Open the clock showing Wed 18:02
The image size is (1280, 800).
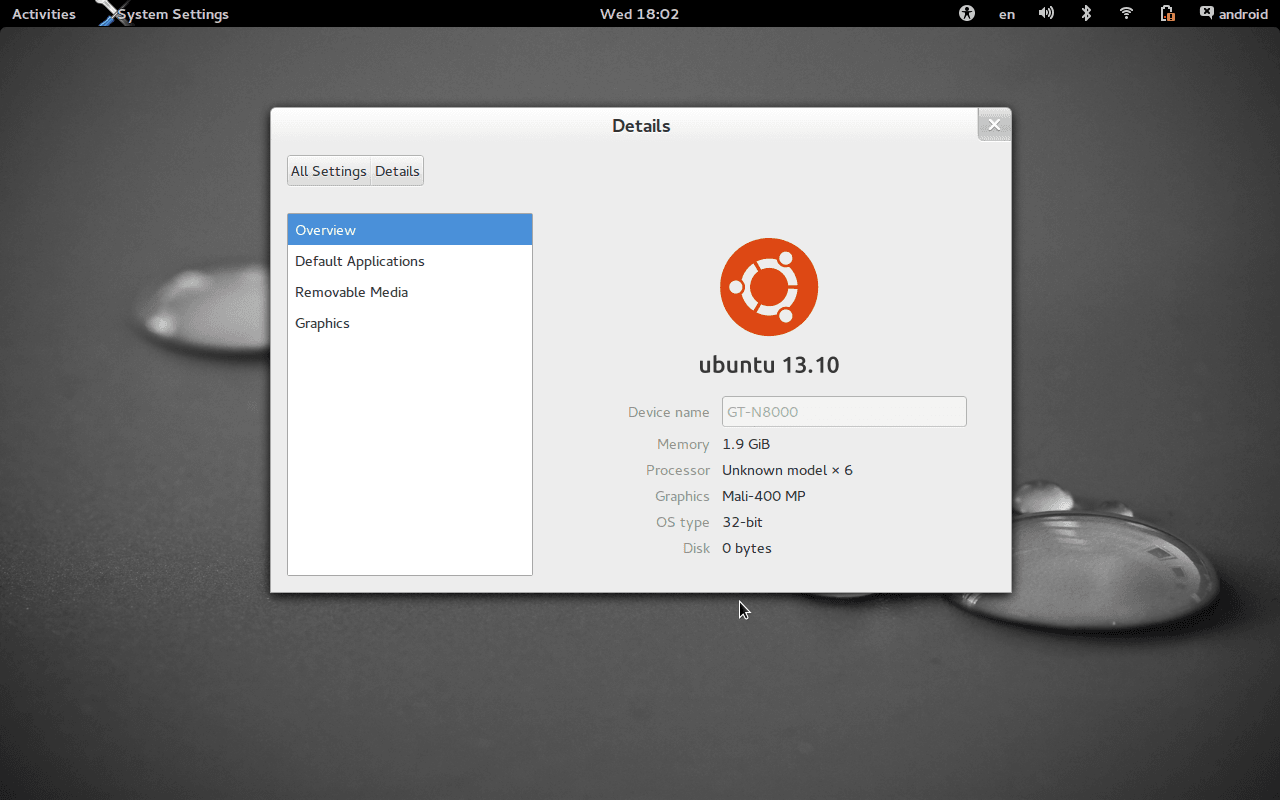click(x=639, y=14)
